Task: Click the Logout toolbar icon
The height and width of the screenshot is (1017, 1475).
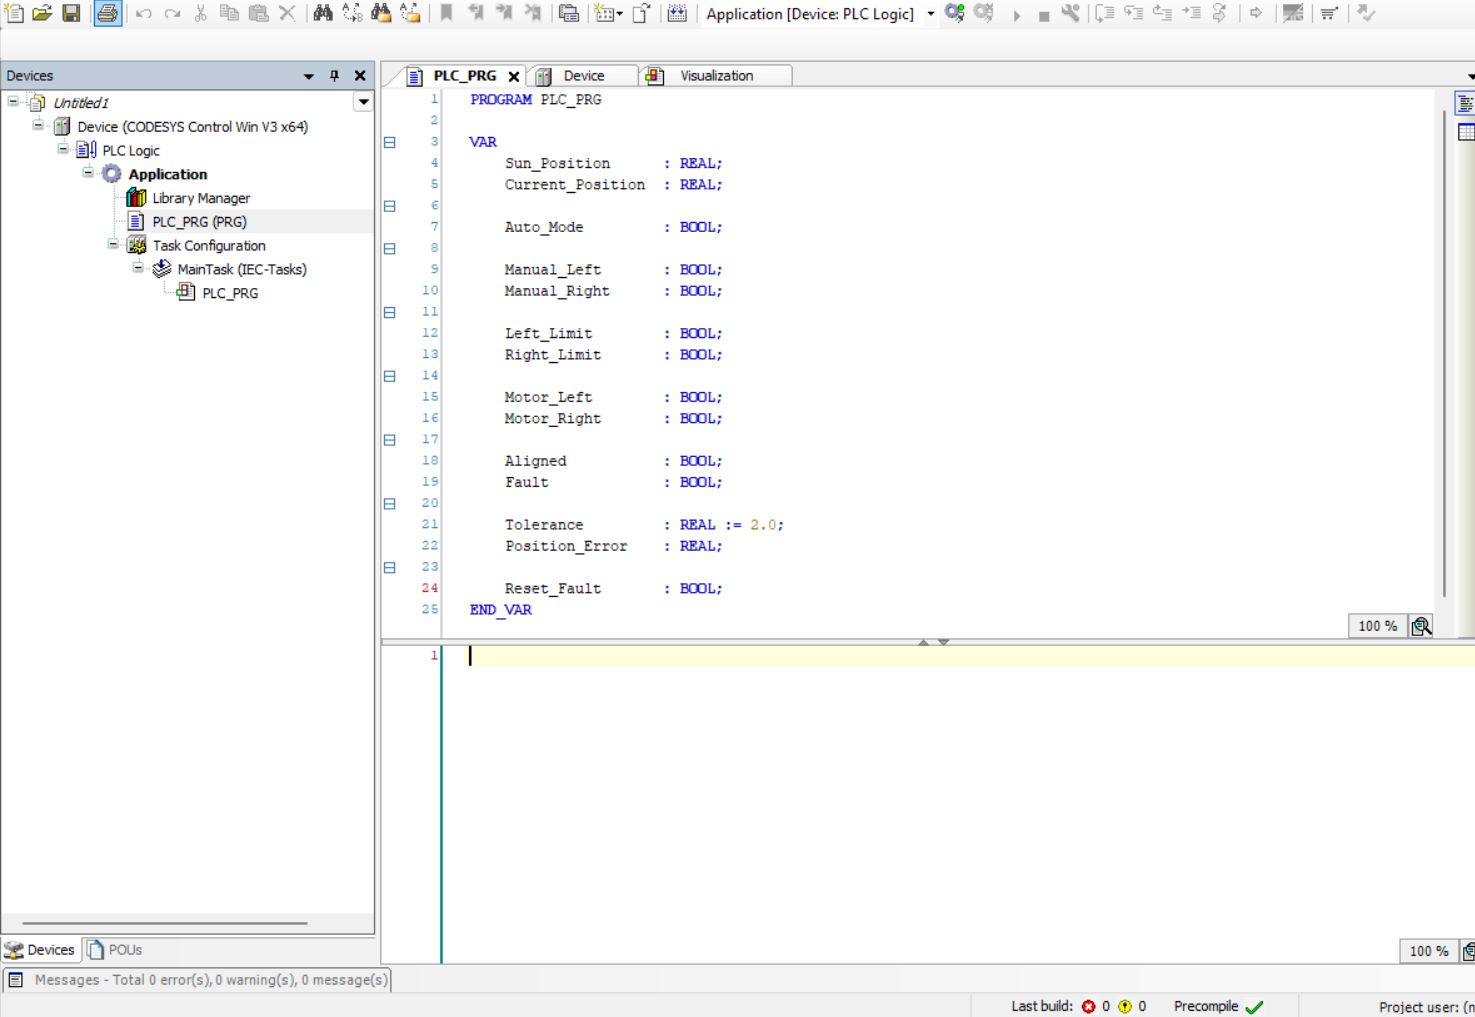Action: point(984,13)
